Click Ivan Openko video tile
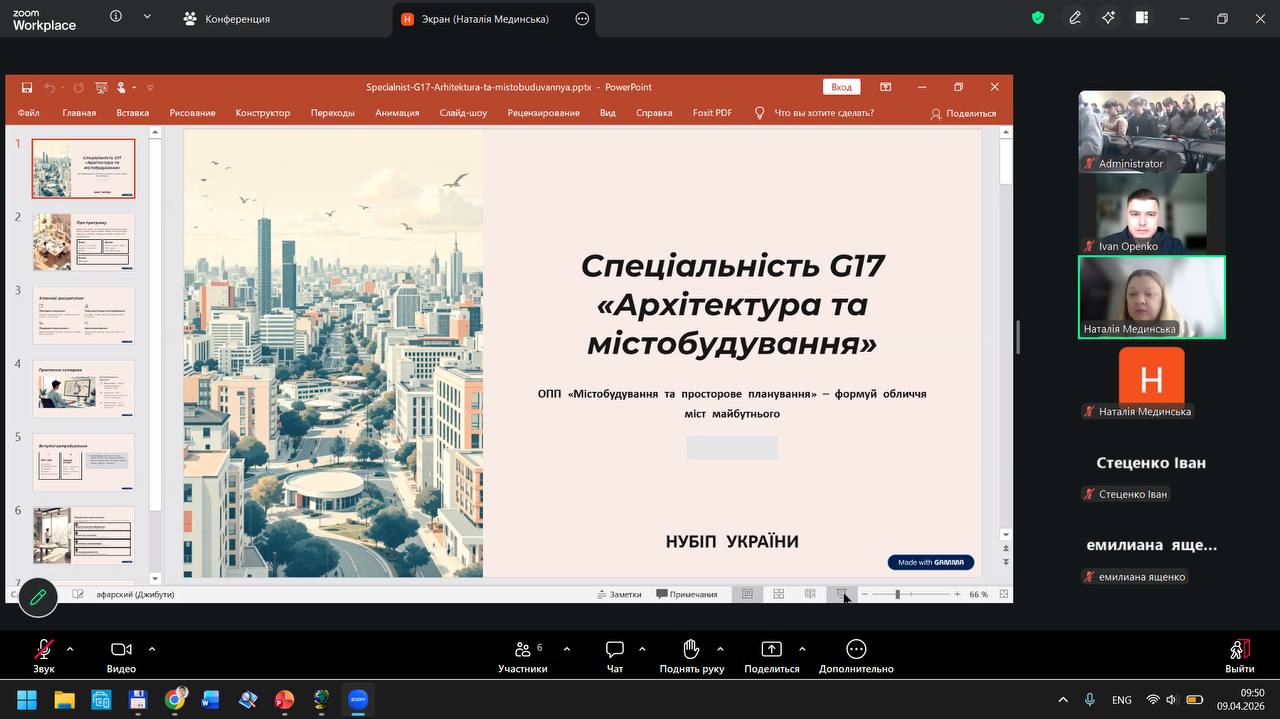Viewport: 1280px width, 719px height. 1152,214
